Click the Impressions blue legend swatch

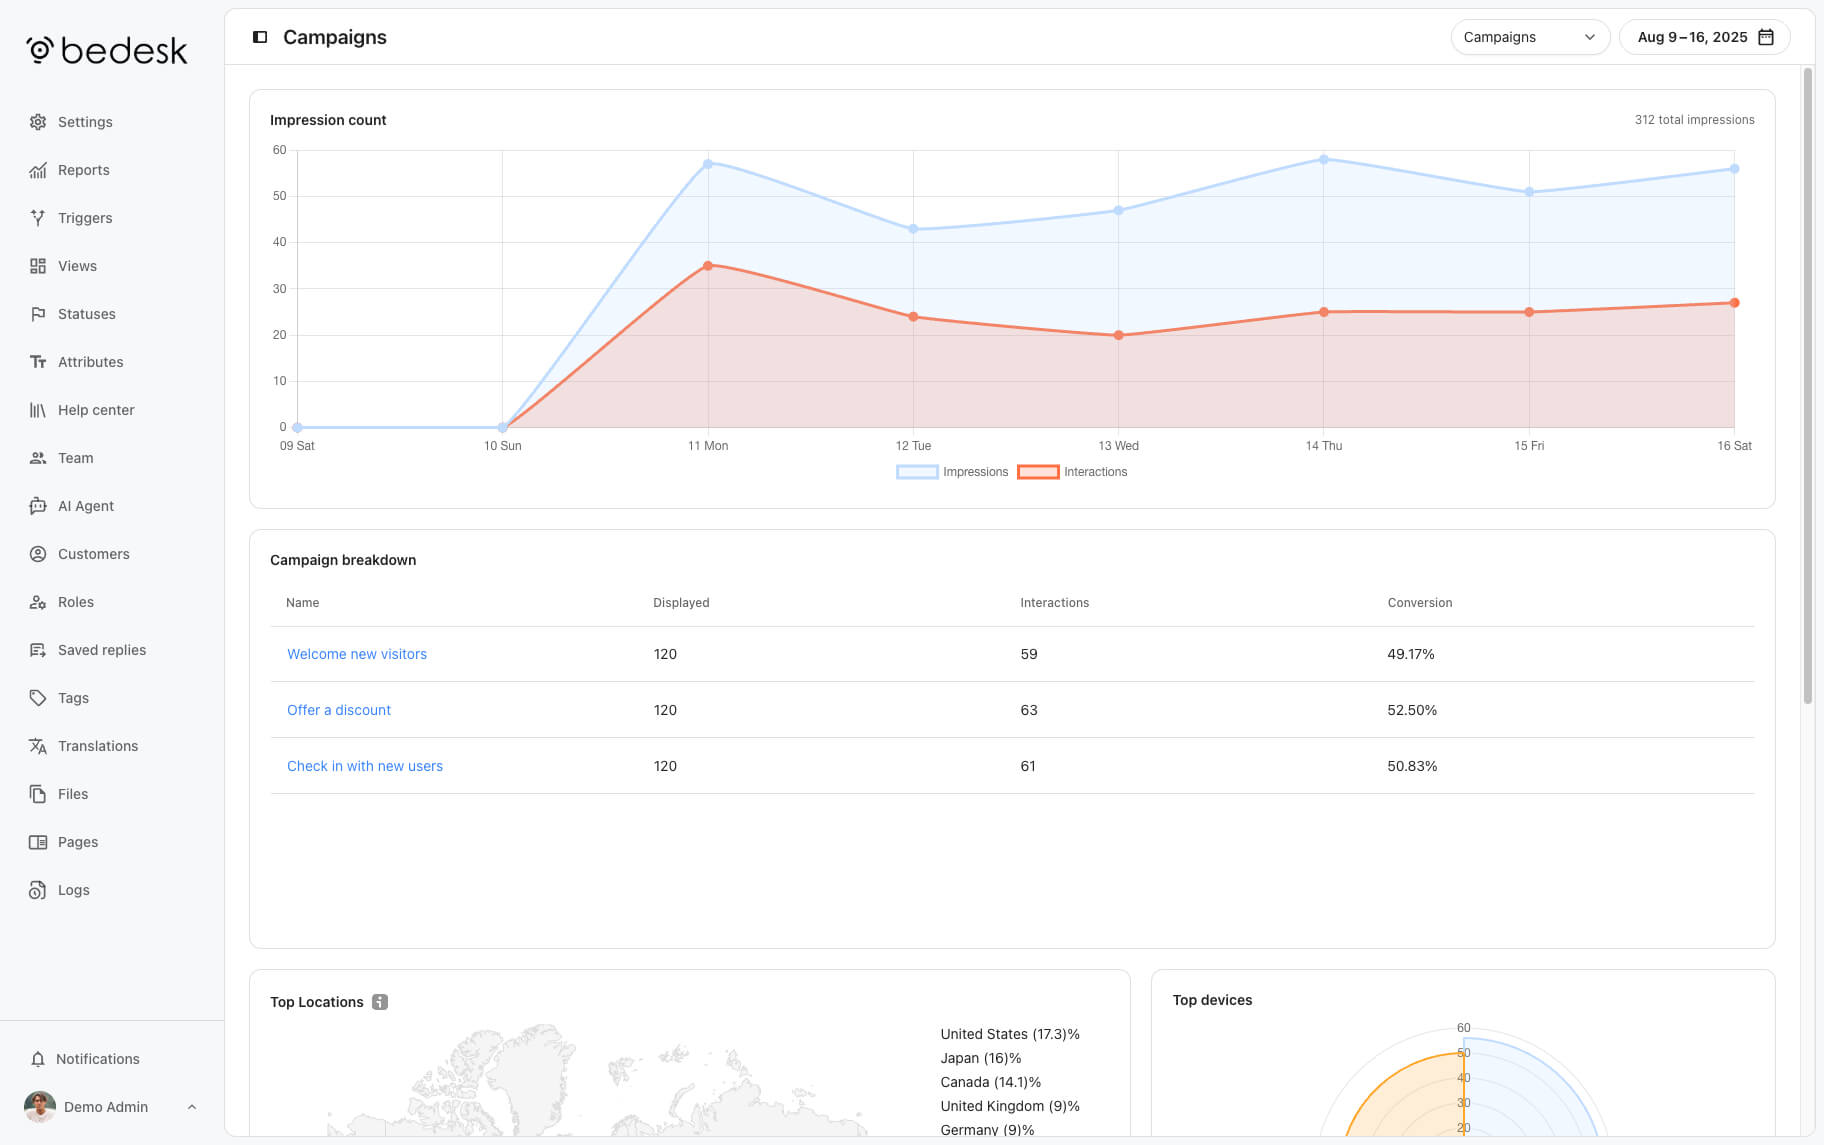[917, 472]
